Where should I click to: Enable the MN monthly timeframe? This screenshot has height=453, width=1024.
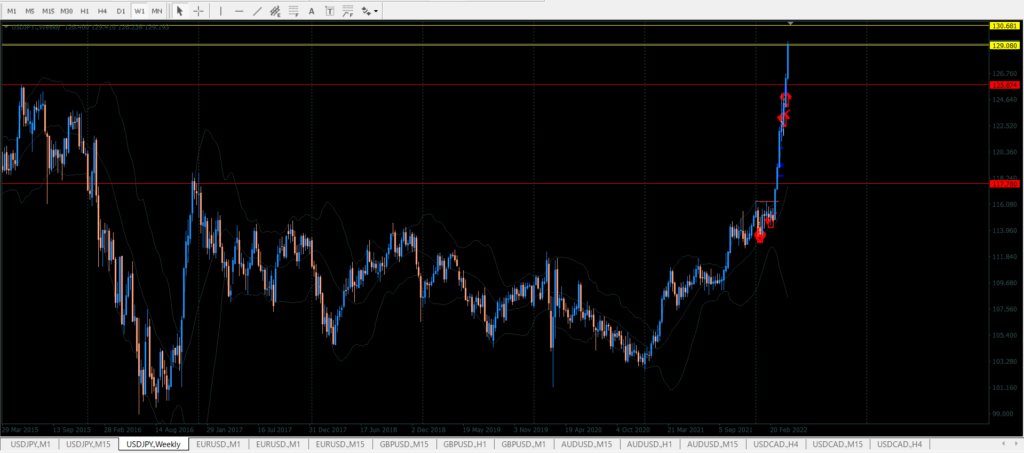(157, 11)
